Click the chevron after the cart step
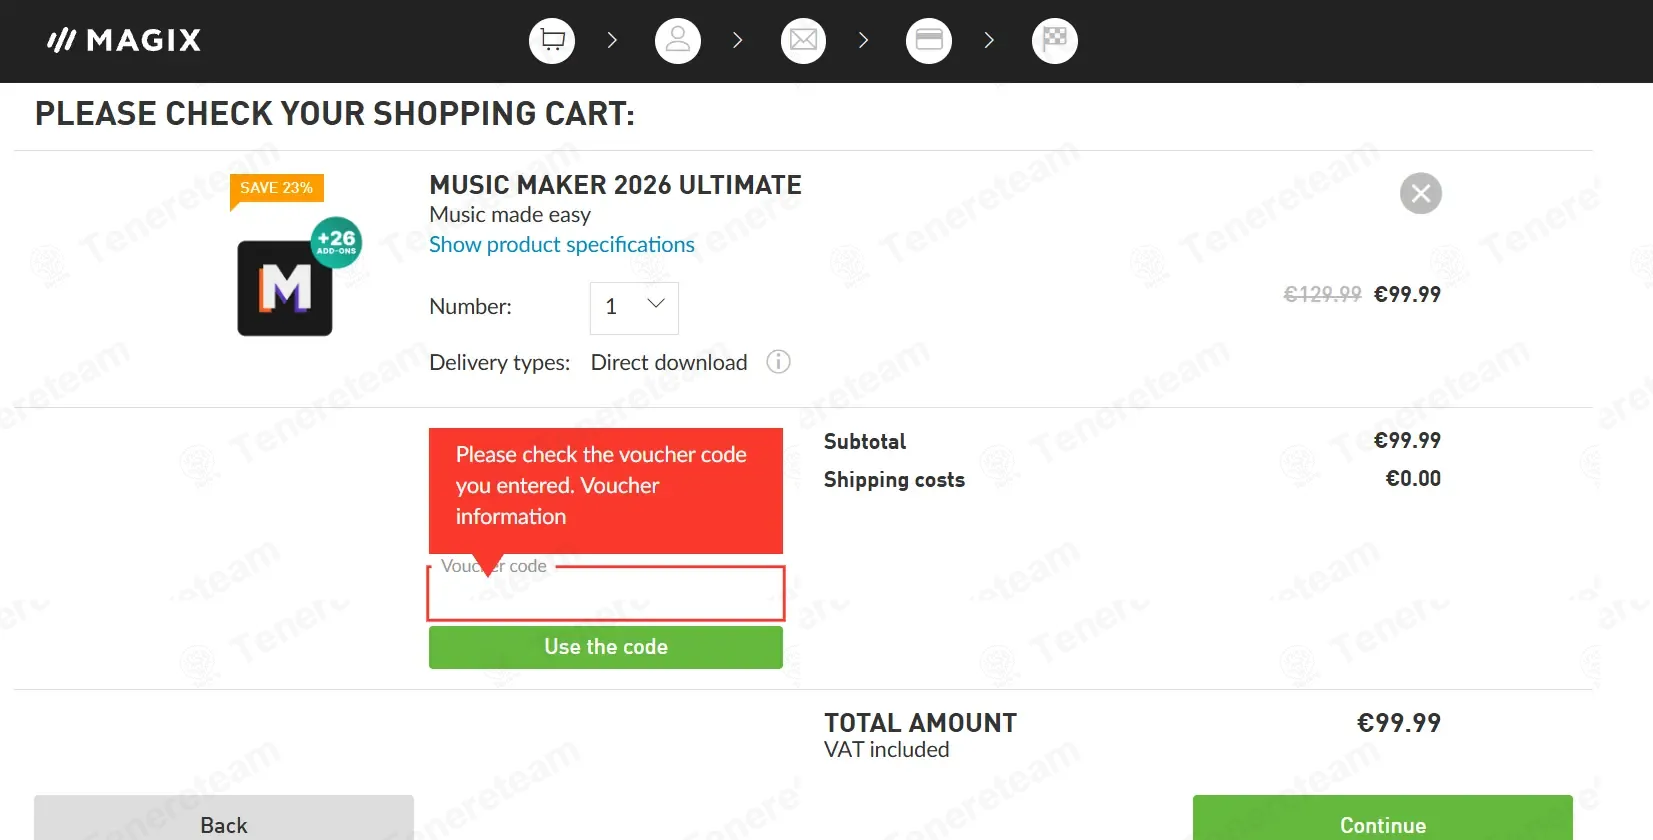This screenshot has height=840, width=1653. (x=612, y=41)
